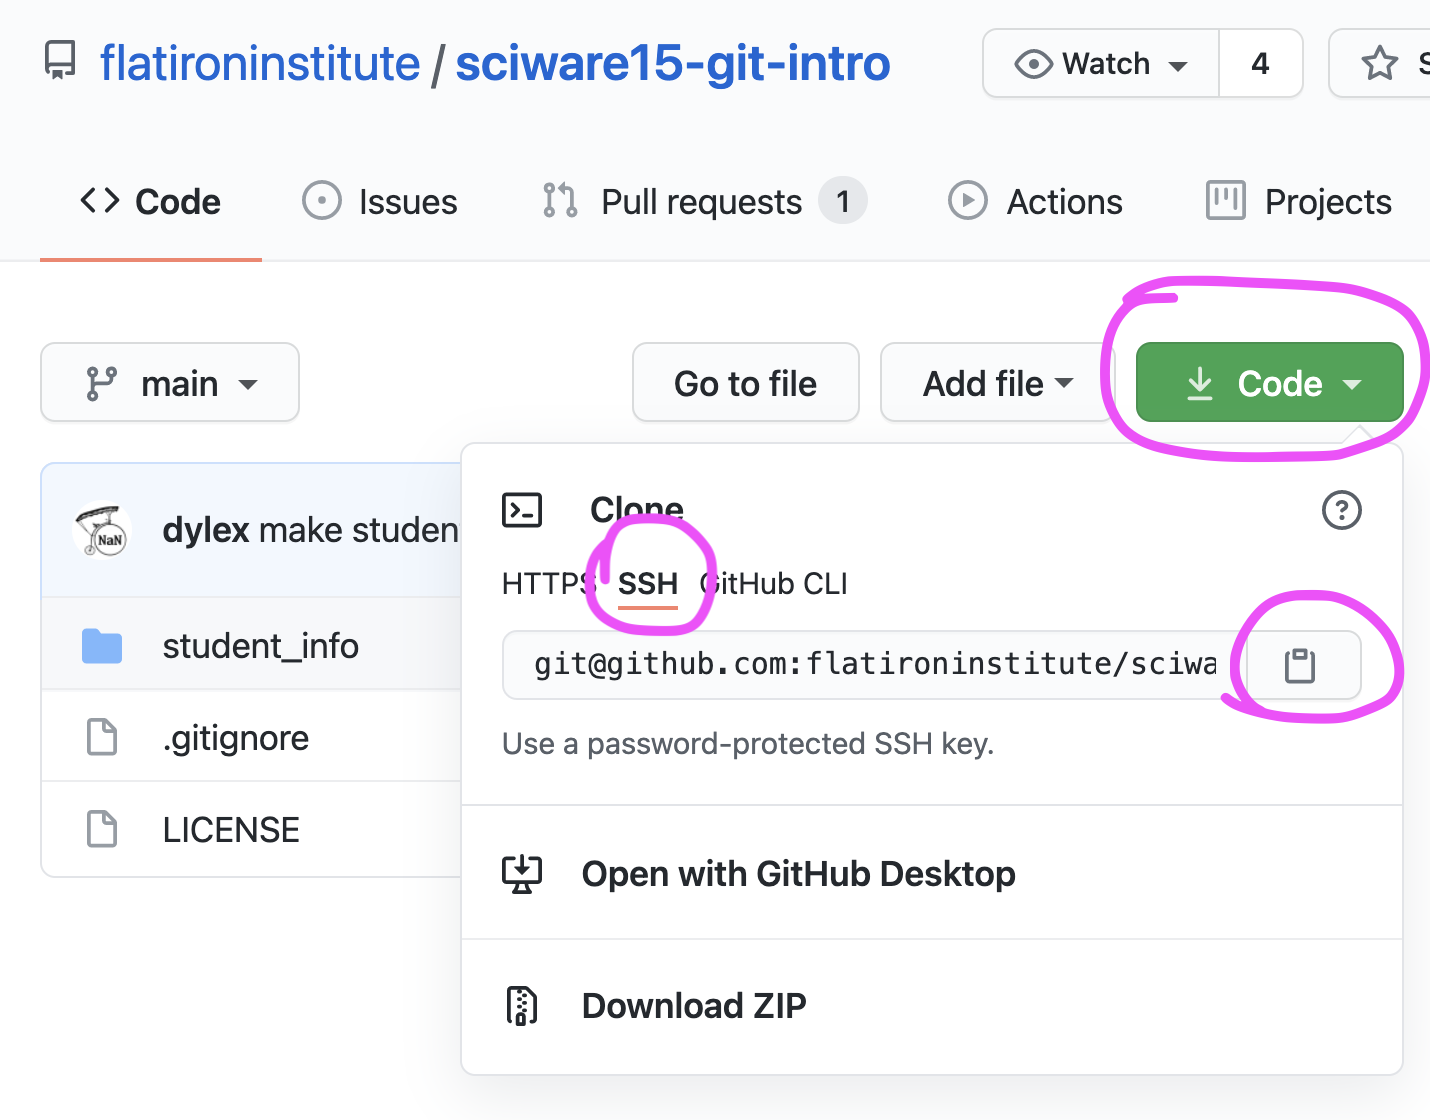1430x1120 pixels.
Task: Click Open with GitHub Desktop
Action: tap(799, 874)
